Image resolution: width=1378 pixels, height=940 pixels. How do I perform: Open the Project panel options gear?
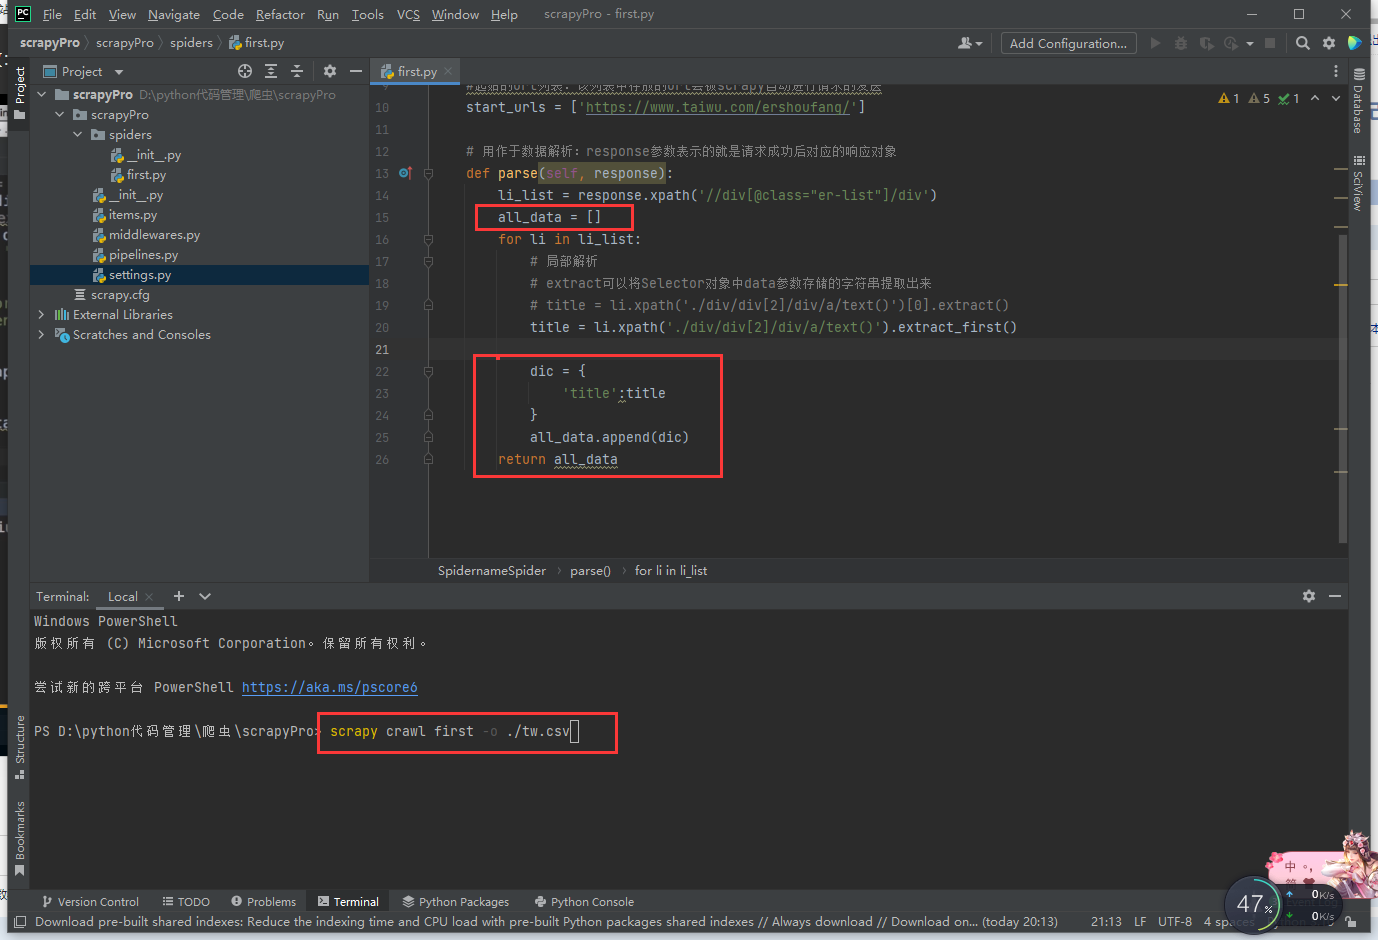pos(330,71)
